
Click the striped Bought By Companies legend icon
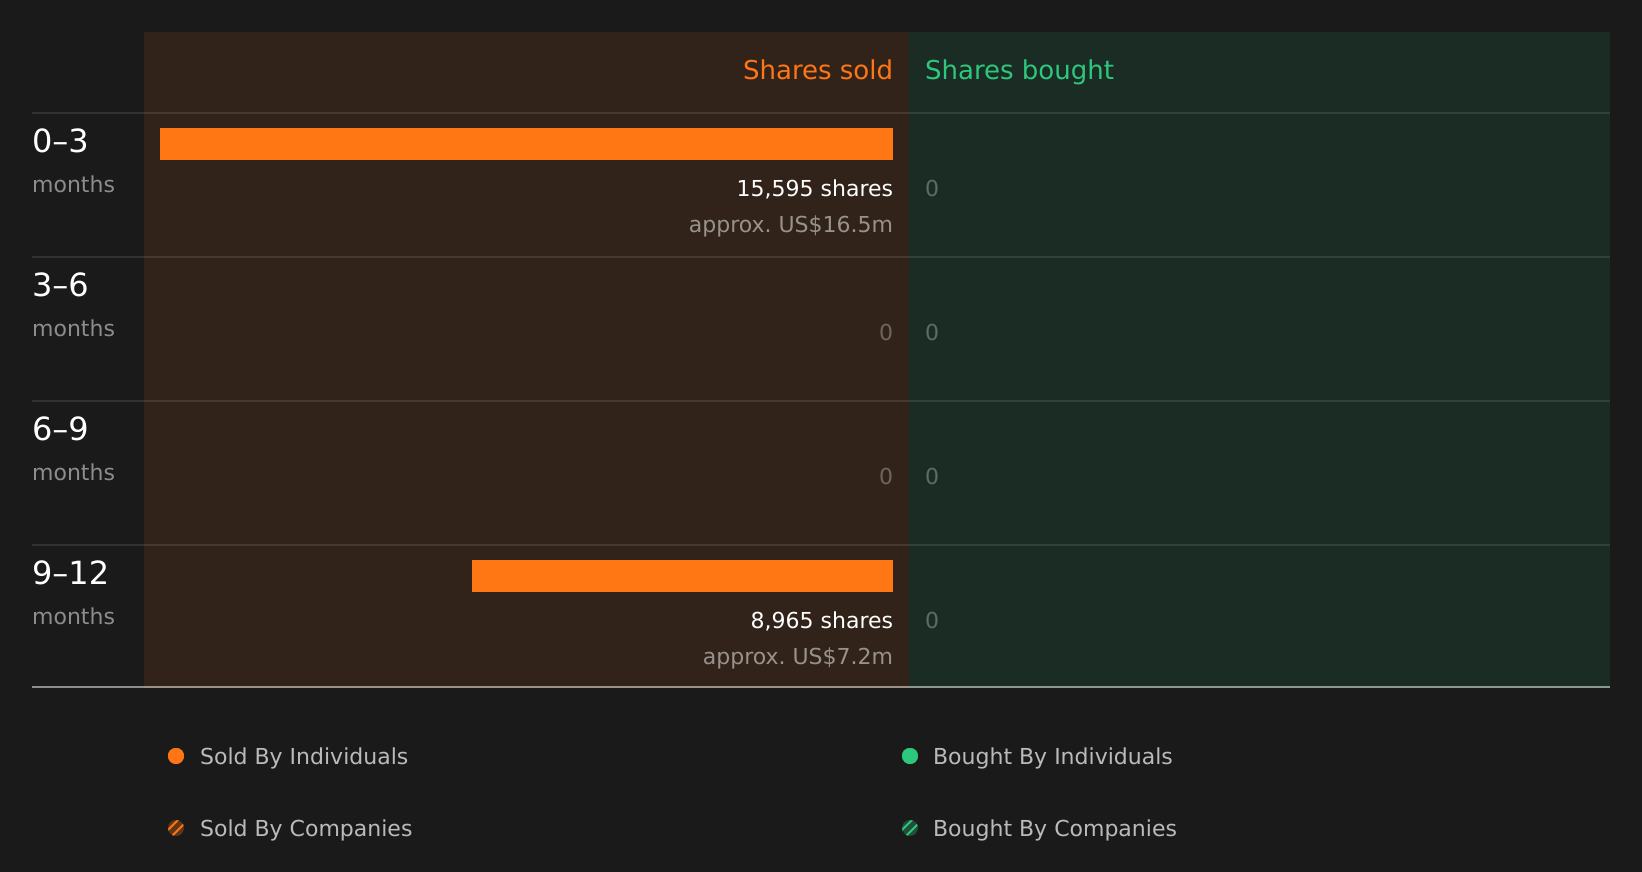[x=910, y=828]
